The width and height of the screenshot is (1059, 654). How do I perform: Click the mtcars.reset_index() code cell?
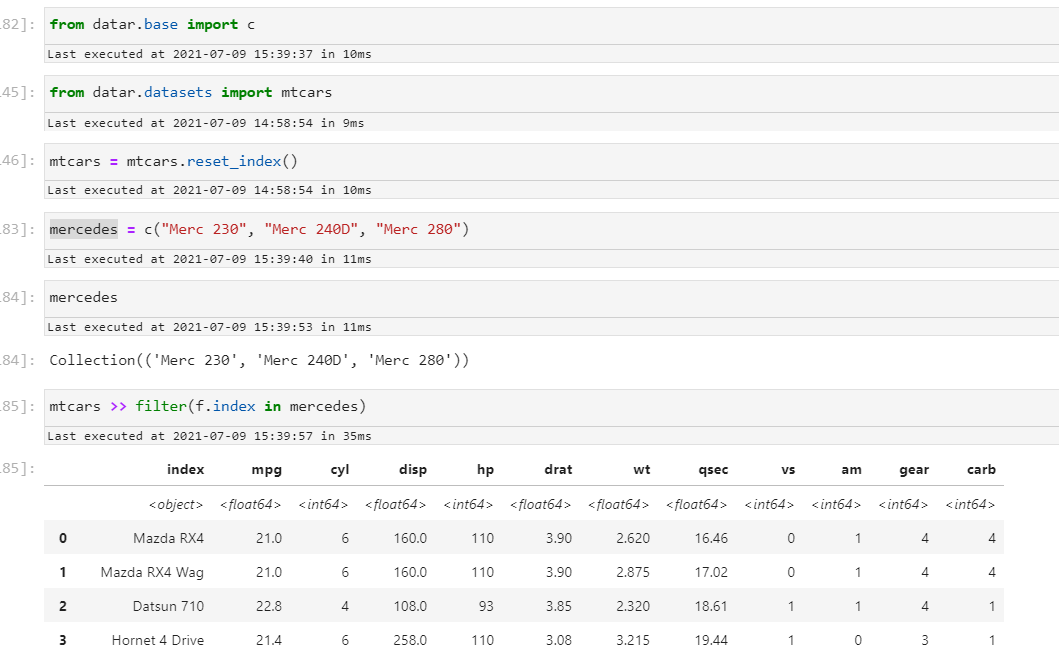point(551,161)
